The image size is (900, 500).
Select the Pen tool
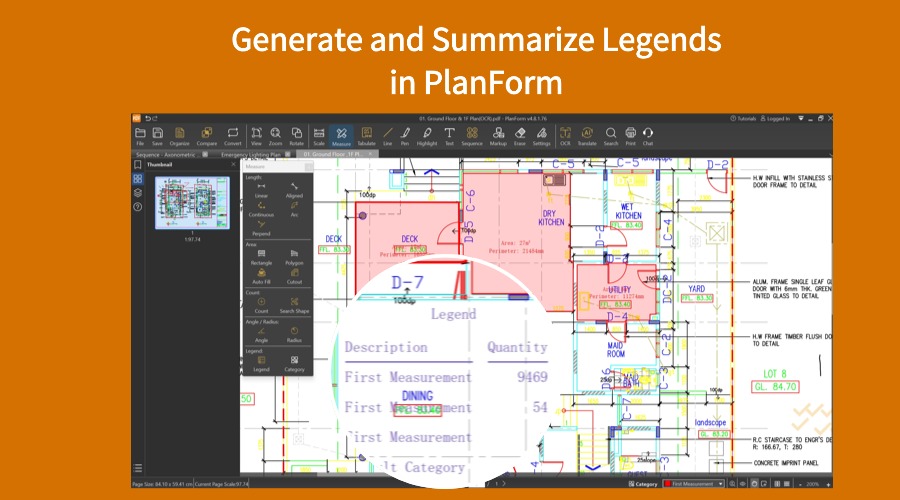405,137
